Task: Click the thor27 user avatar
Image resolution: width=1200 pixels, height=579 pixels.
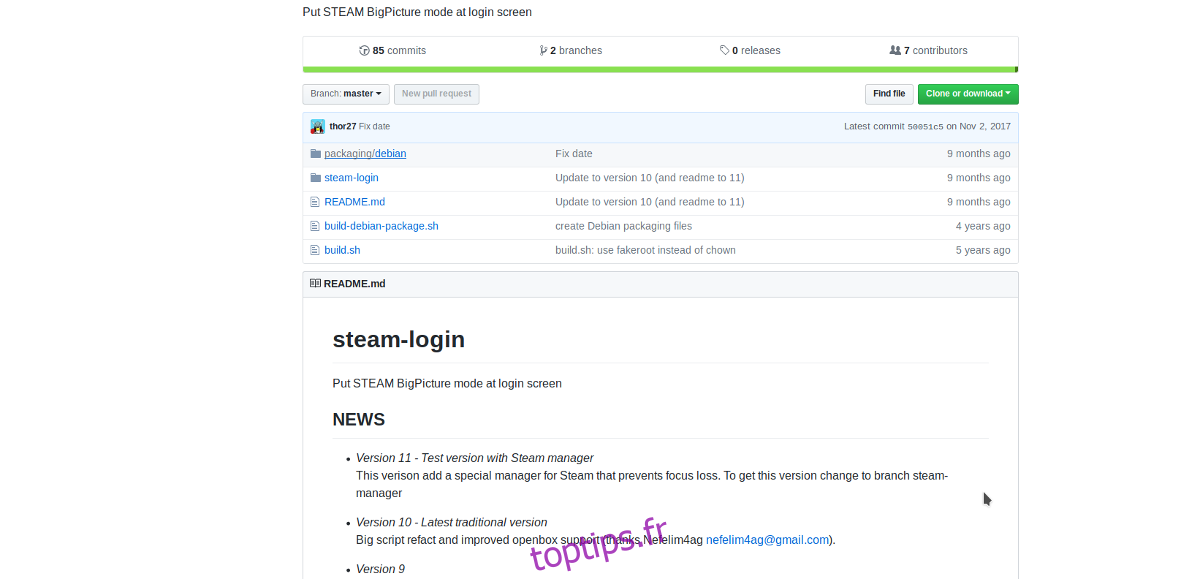Action: [x=318, y=126]
